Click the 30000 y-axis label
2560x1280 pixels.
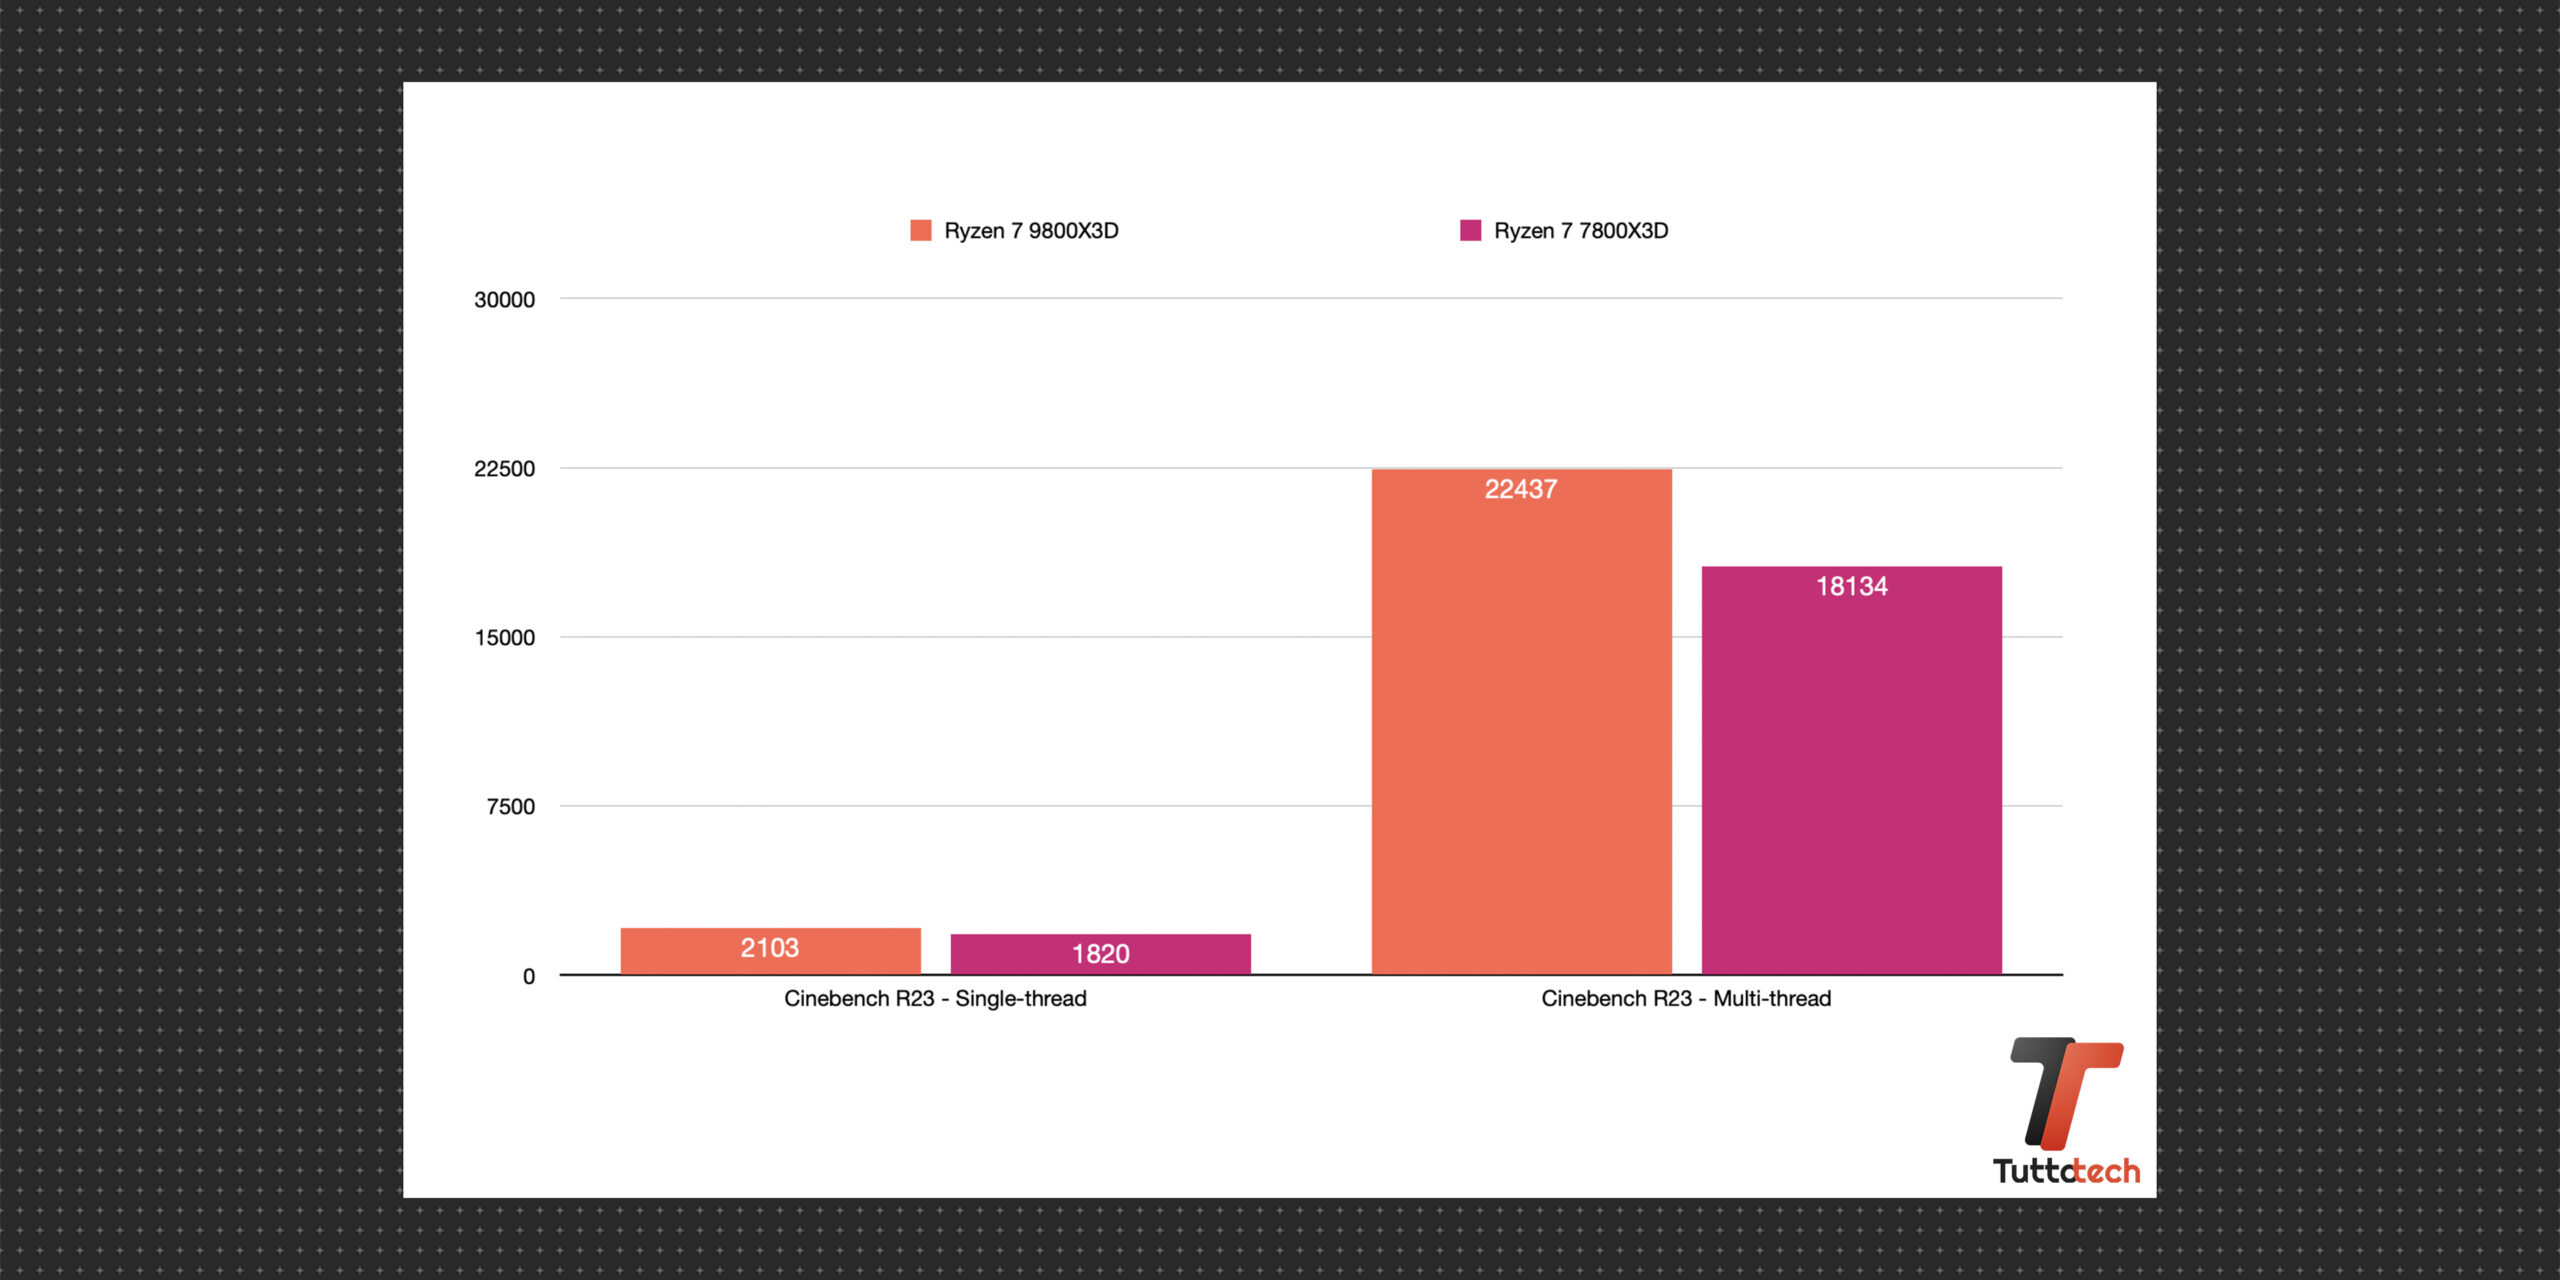(x=504, y=300)
